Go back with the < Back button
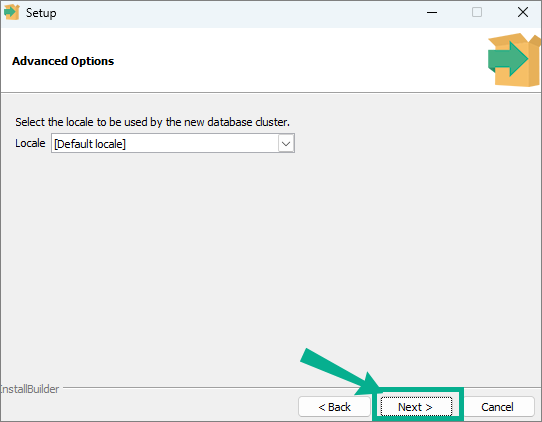 334,407
